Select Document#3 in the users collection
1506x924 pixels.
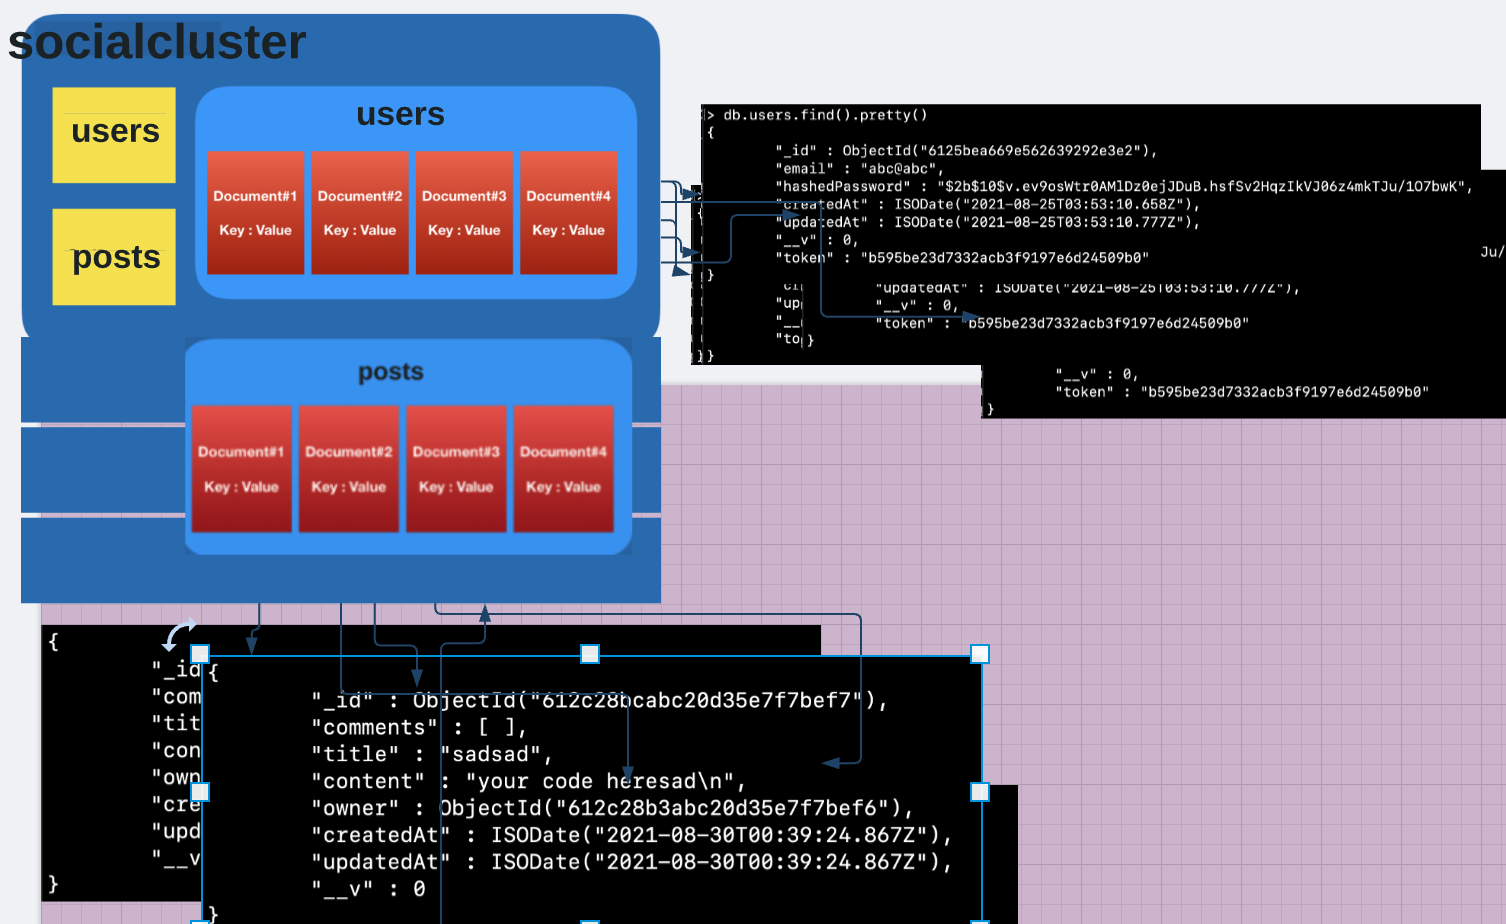click(464, 213)
